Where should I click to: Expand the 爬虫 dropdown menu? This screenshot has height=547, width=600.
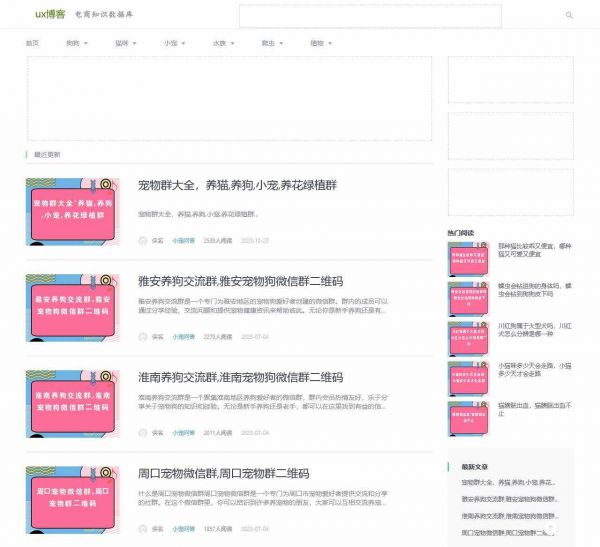click(x=272, y=43)
